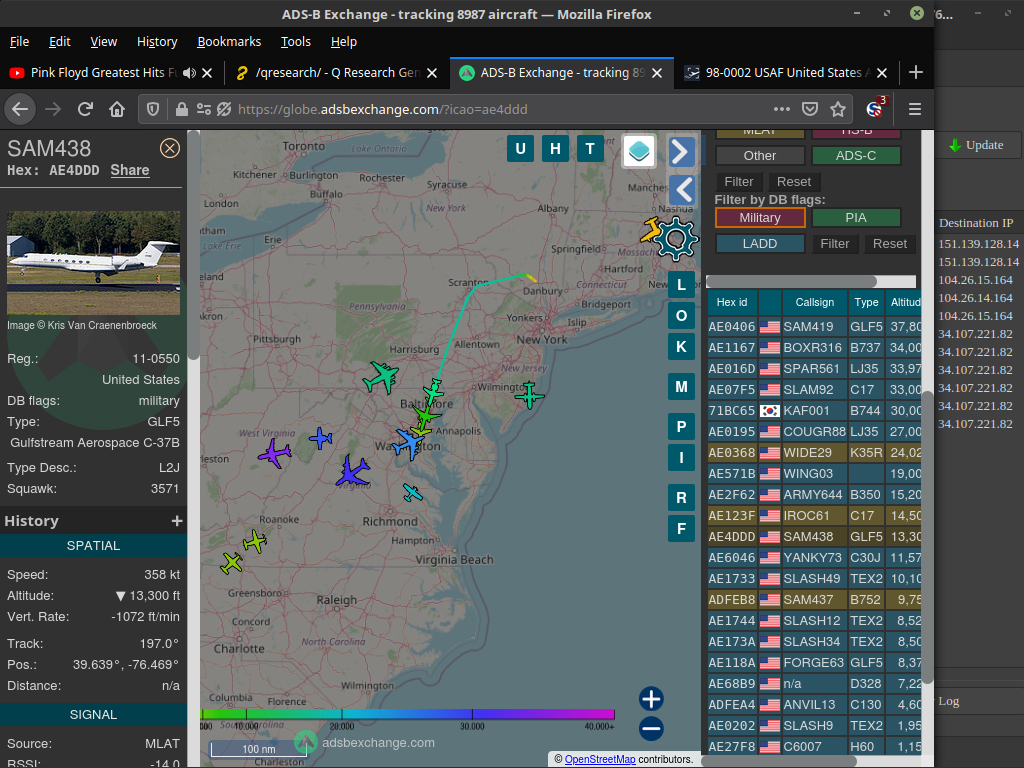Sort table by Callsign column

pos(814,302)
